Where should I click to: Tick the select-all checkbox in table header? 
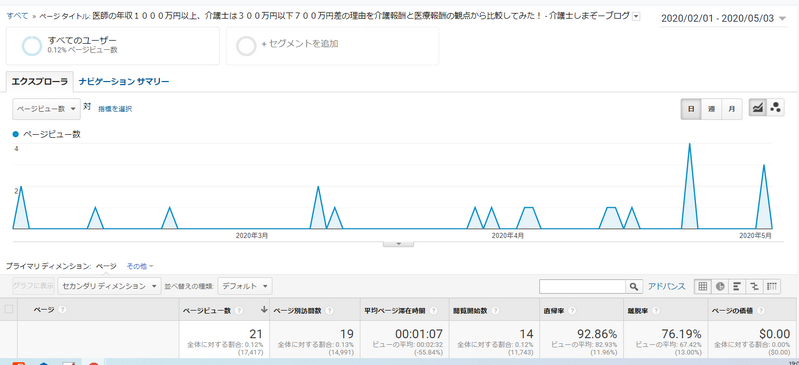coord(8,309)
